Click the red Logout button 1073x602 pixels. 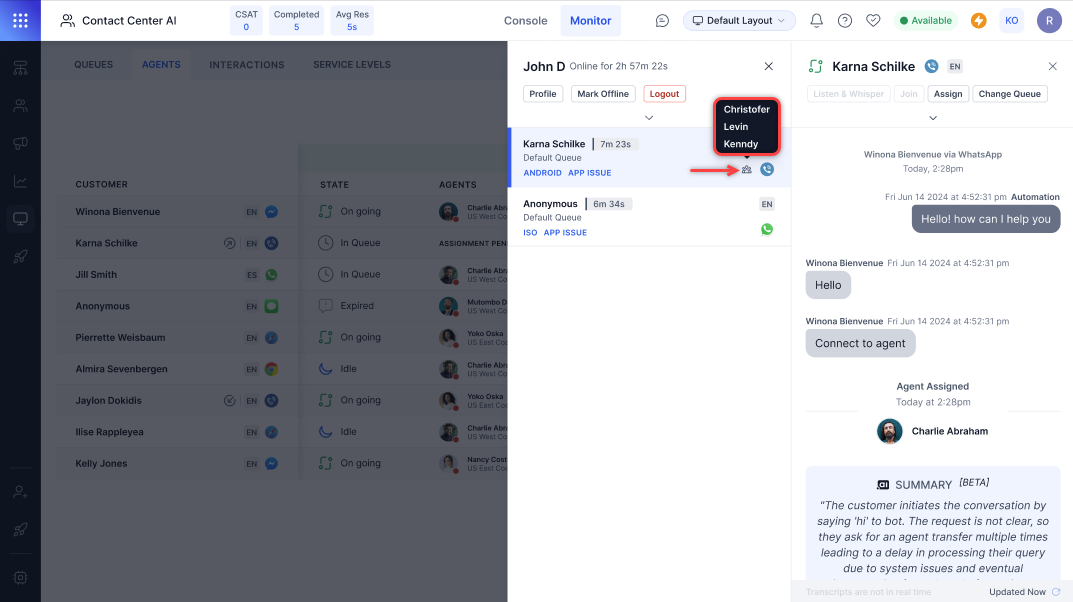pos(664,94)
